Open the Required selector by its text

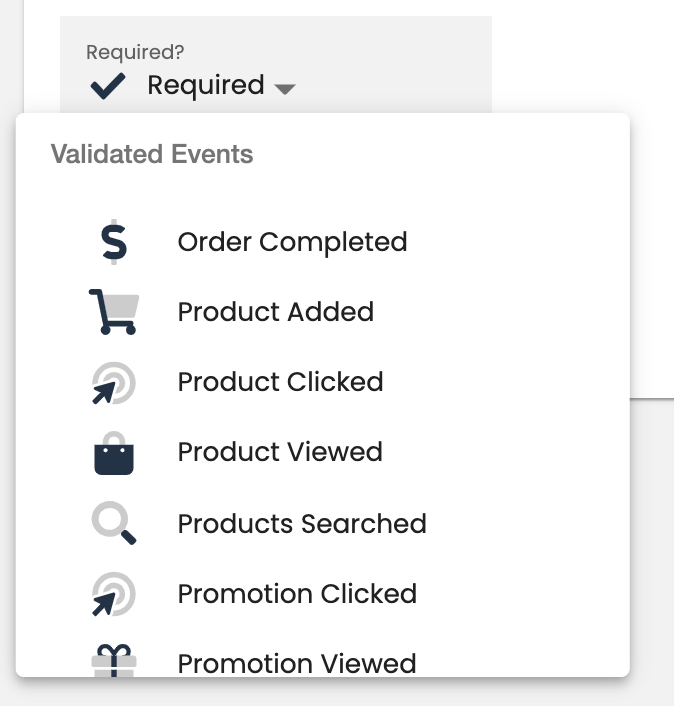point(205,86)
